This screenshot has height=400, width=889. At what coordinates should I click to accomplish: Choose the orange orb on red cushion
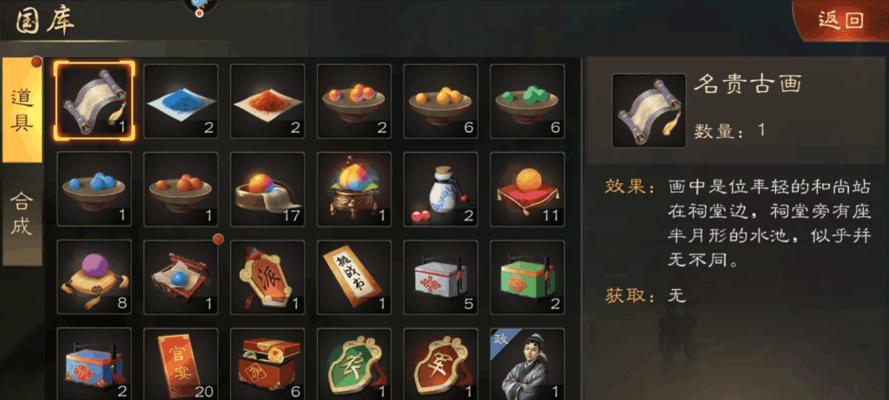527,189
